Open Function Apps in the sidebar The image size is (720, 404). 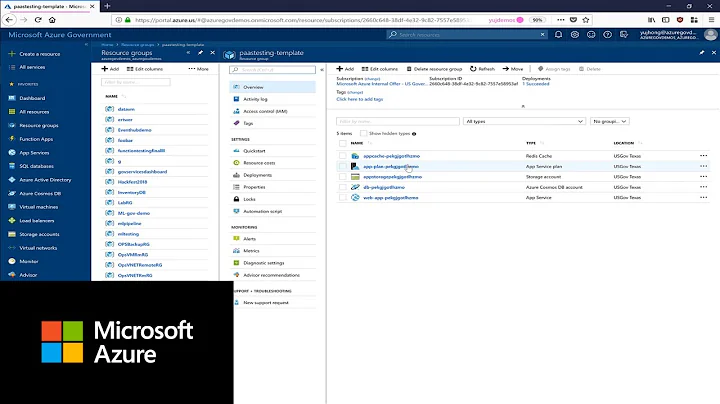[x=36, y=139]
